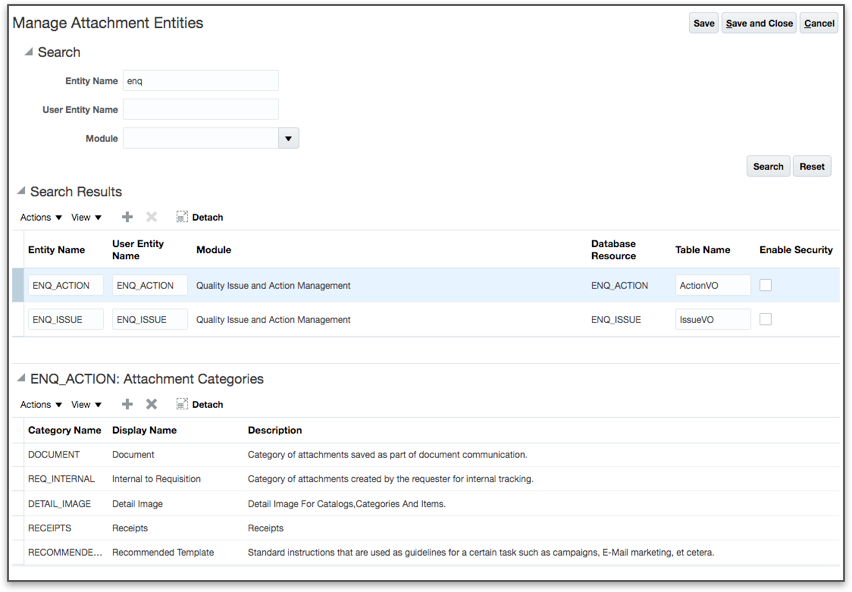Screen dimensions: 852x592
Task: Click the Save and Close button
Action: pyautogui.click(x=759, y=23)
